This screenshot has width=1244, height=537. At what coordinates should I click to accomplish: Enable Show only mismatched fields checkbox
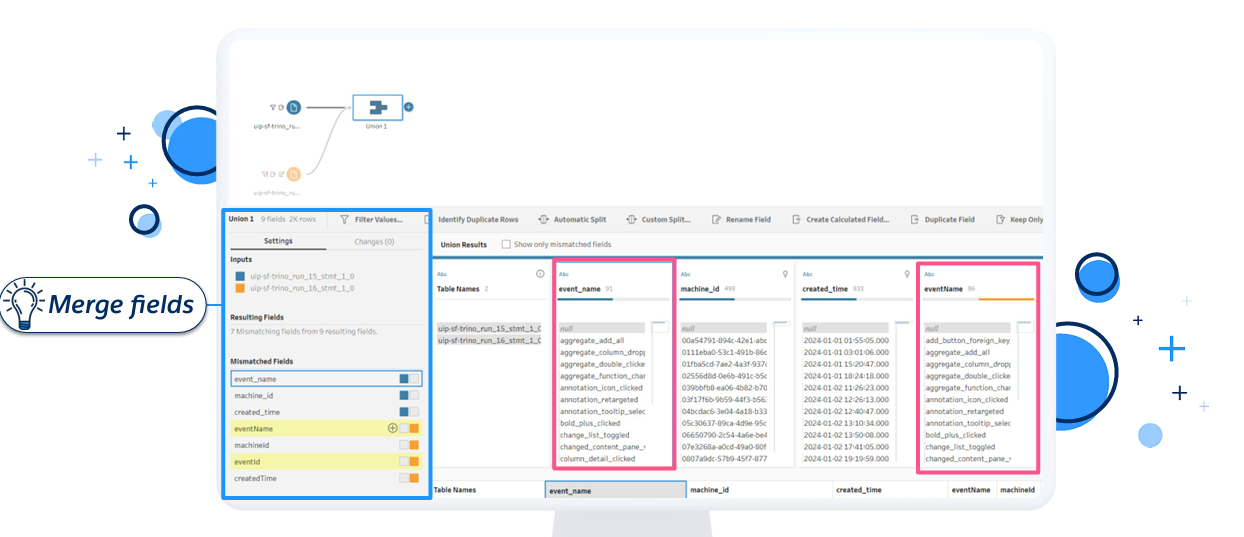(x=506, y=244)
